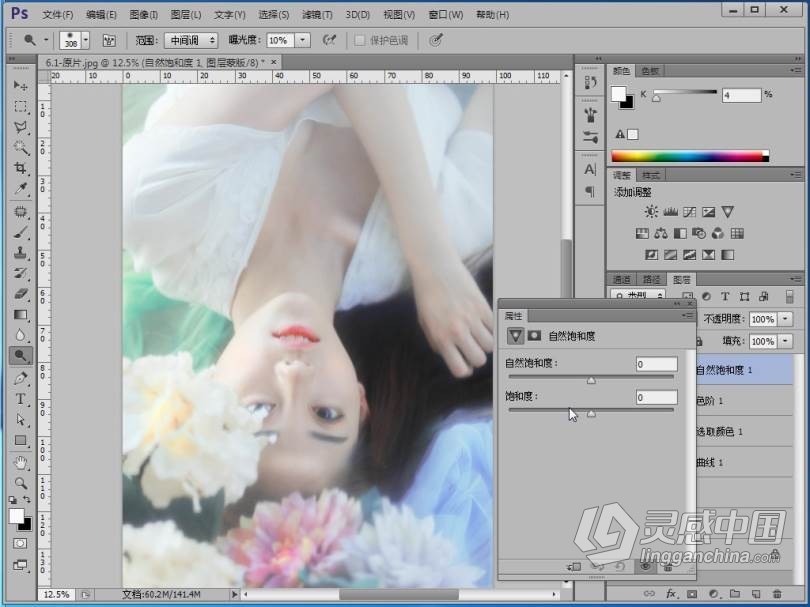This screenshot has width=810, height=607.
Task: Open the collapsed Paragraph panel icon
Action: pyautogui.click(x=590, y=192)
